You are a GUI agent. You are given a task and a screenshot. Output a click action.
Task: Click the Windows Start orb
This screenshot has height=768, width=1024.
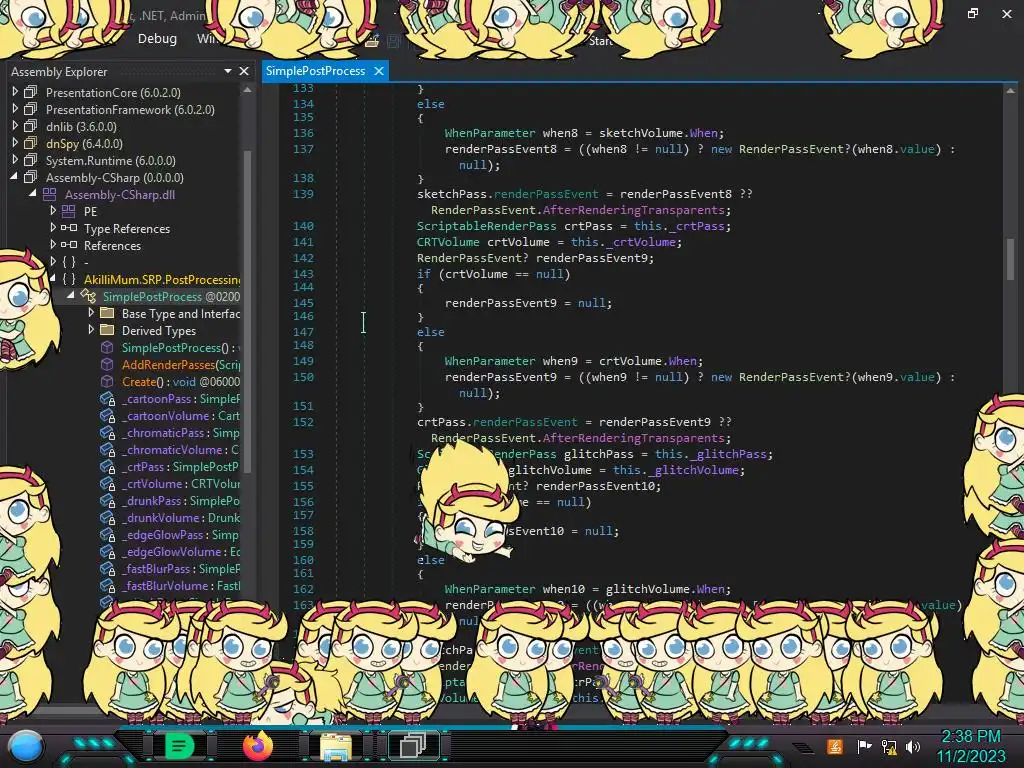tap(26, 747)
